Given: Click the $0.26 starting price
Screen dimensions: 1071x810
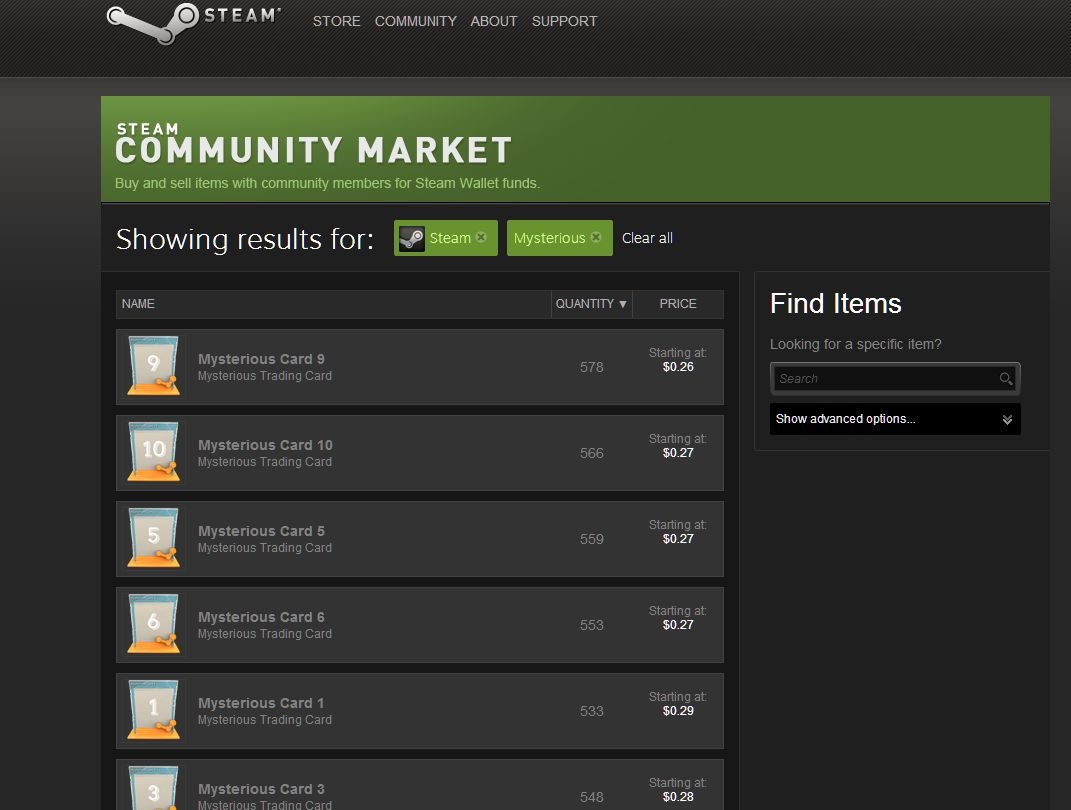Looking at the screenshot, I should [x=678, y=367].
